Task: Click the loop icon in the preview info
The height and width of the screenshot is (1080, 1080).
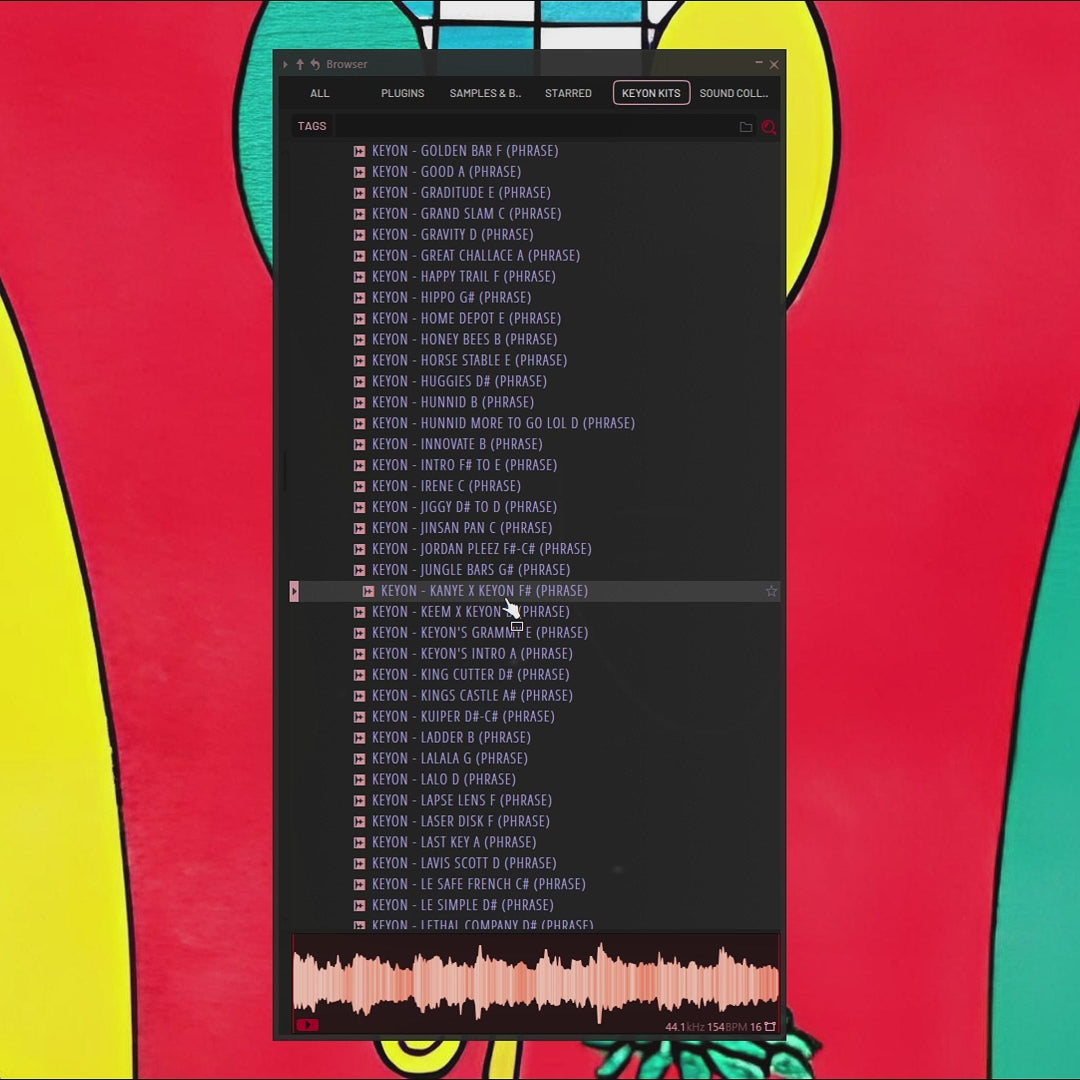Action: 770,1026
